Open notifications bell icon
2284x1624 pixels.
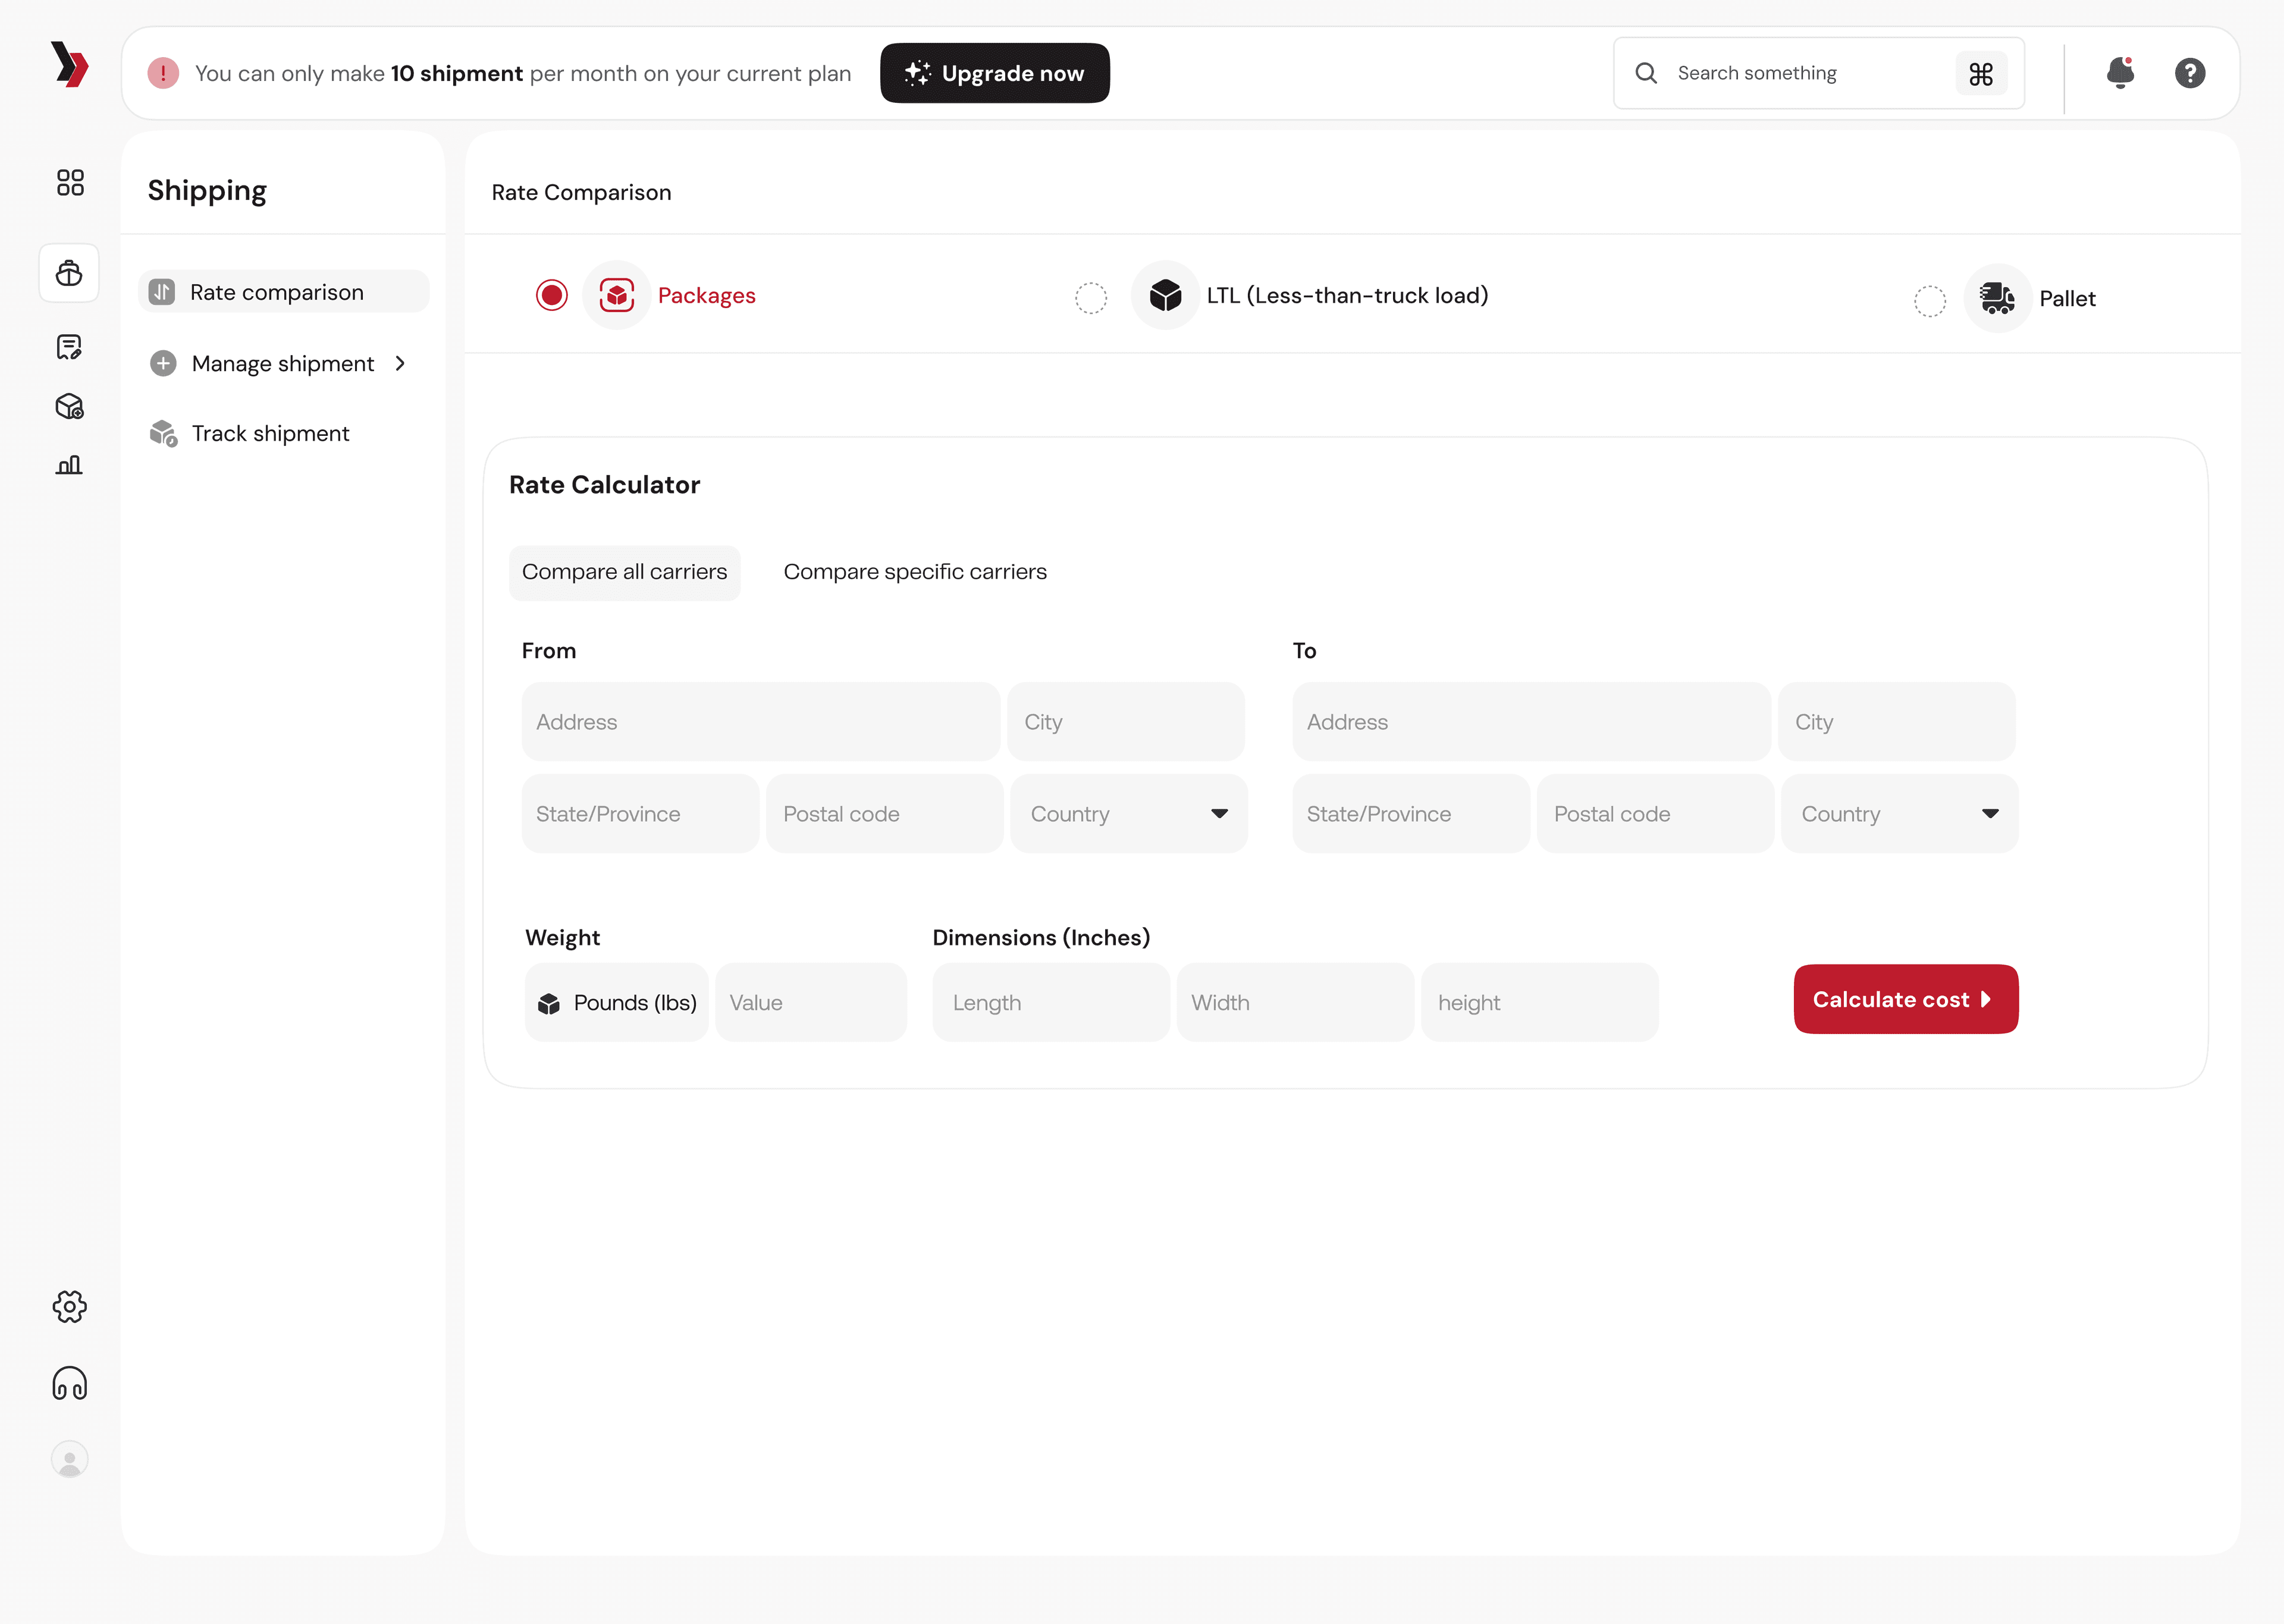[x=2120, y=73]
